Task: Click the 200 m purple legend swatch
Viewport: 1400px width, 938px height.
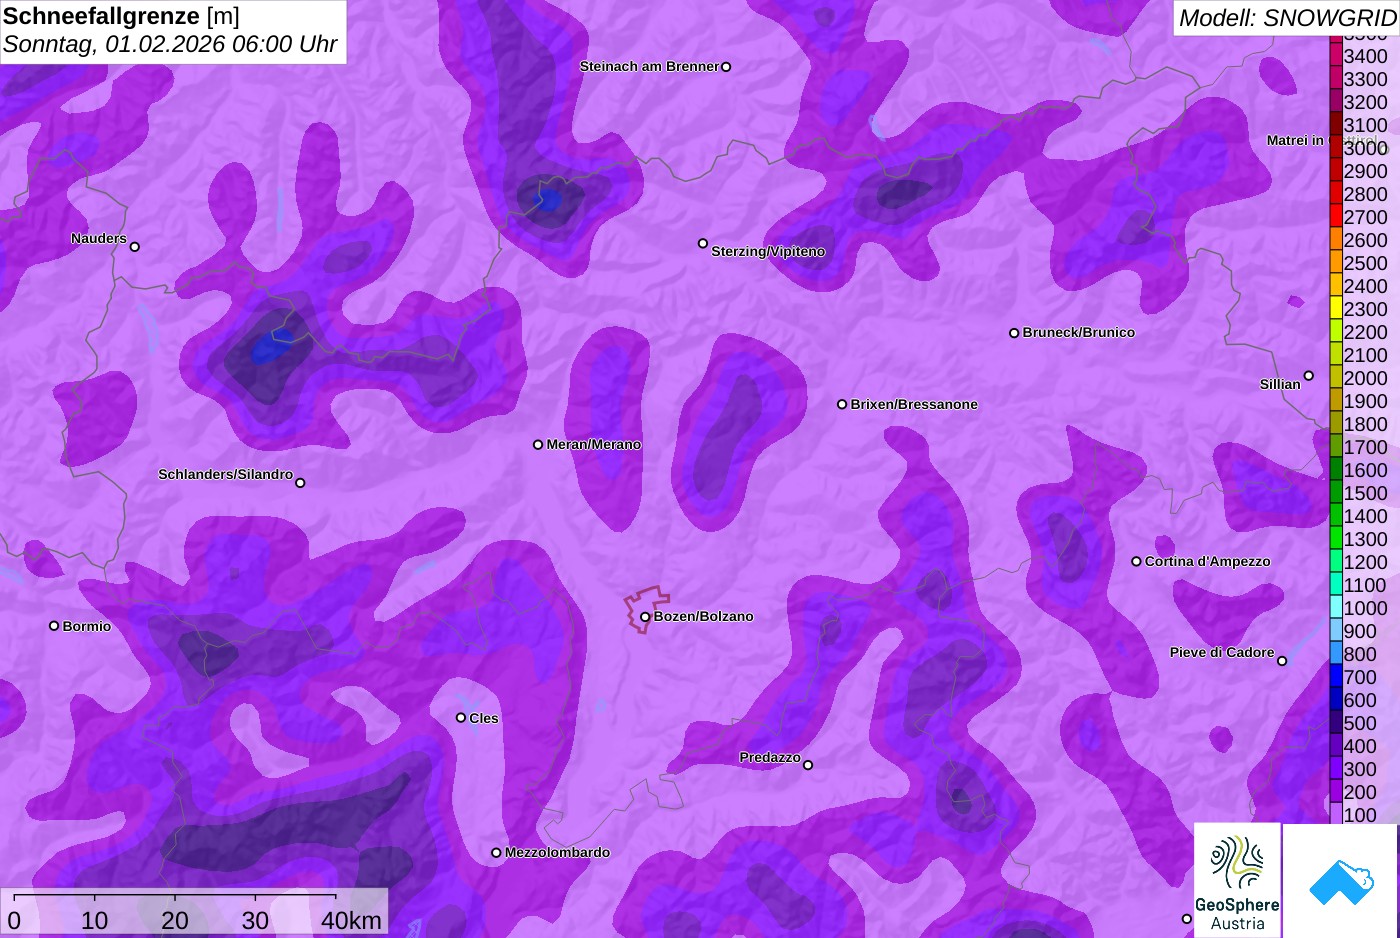Action: [x=1336, y=791]
